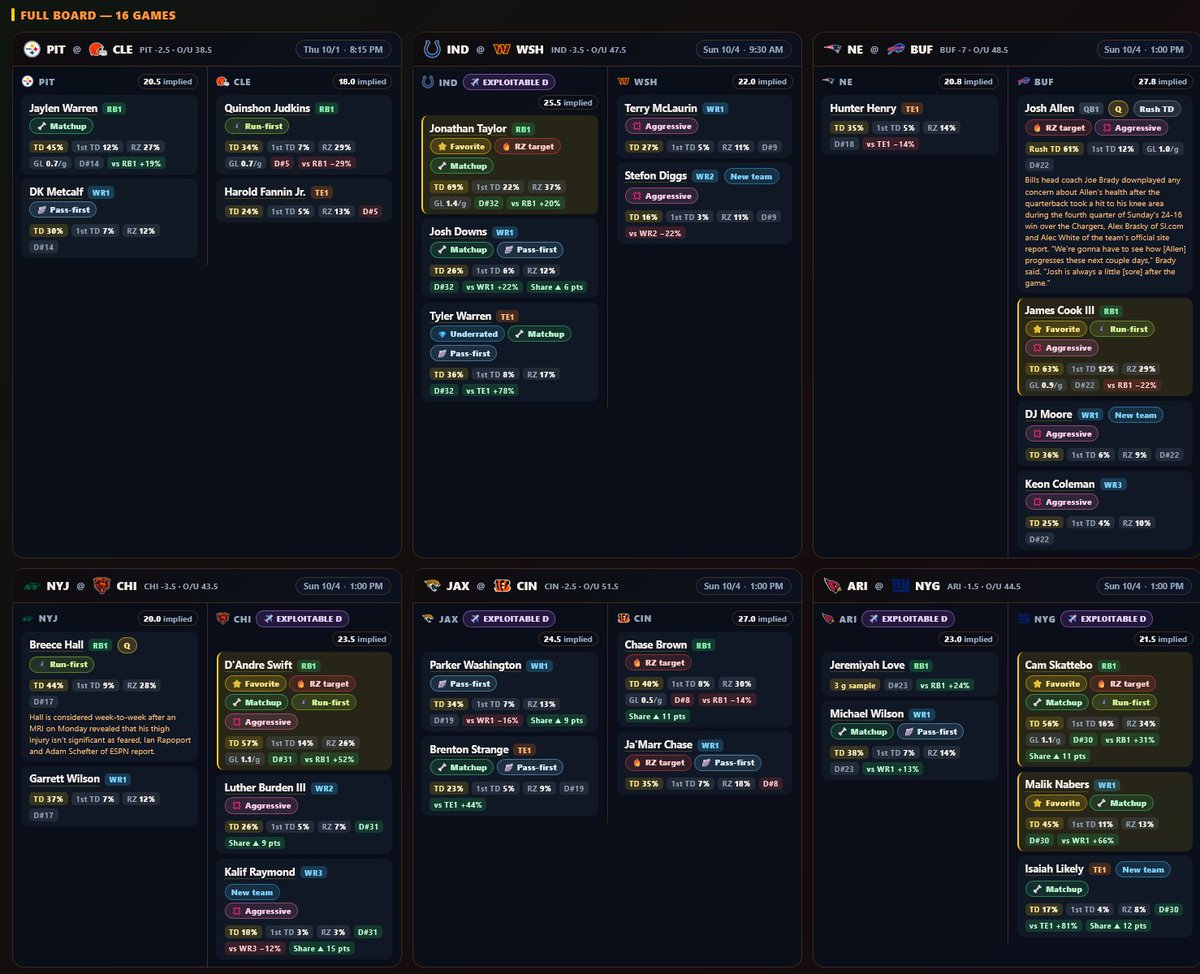Click vs RB1 +52% on D'Andre Swift
Image resolution: width=1200 pixels, height=974 pixels.
(x=329, y=760)
